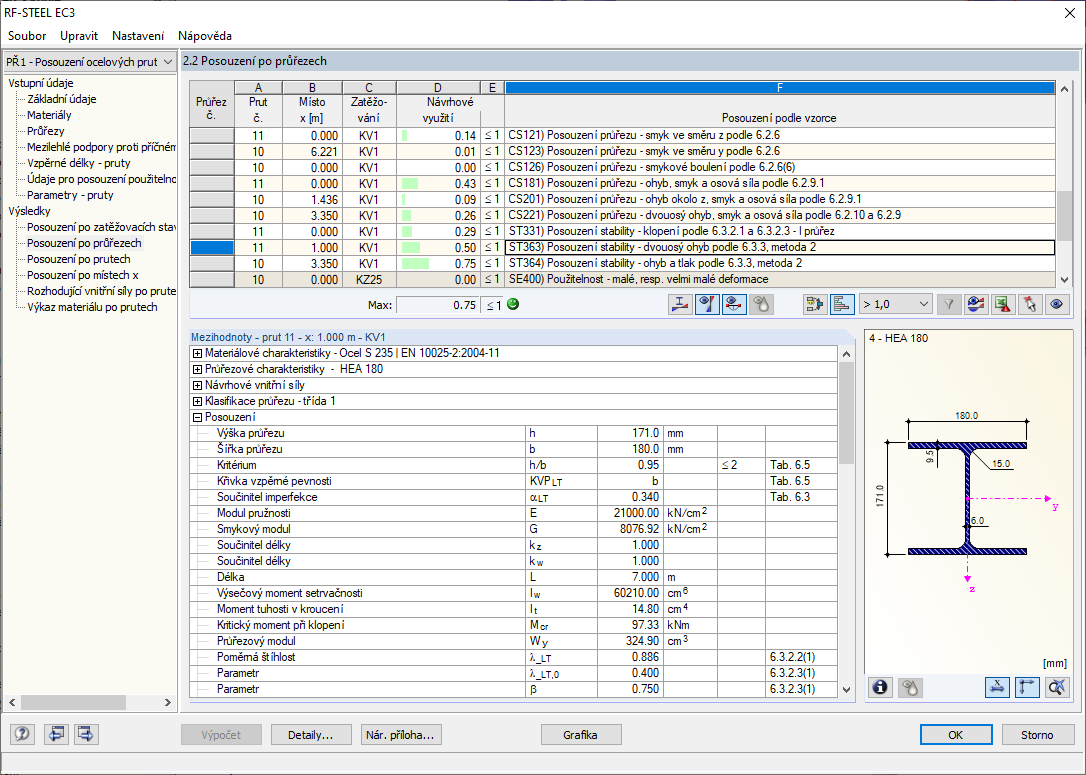Click the results table vertical scrollbar
The image size is (1086, 775).
1064,210
